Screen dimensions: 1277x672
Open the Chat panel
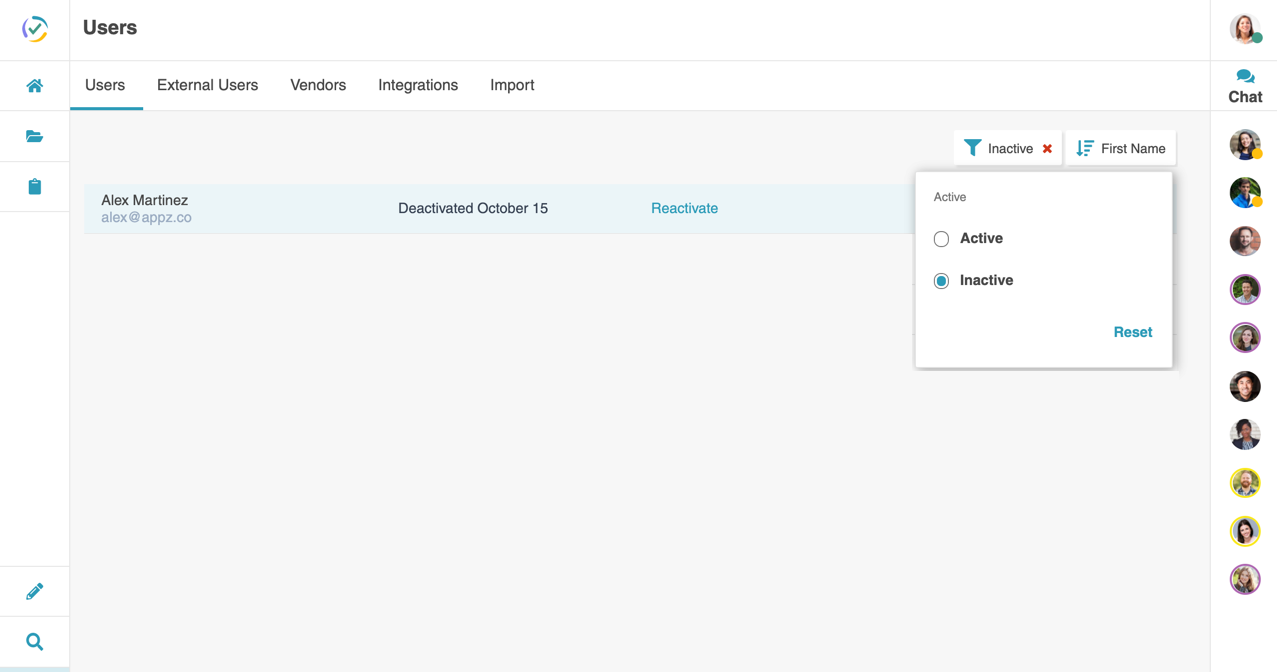(1244, 85)
